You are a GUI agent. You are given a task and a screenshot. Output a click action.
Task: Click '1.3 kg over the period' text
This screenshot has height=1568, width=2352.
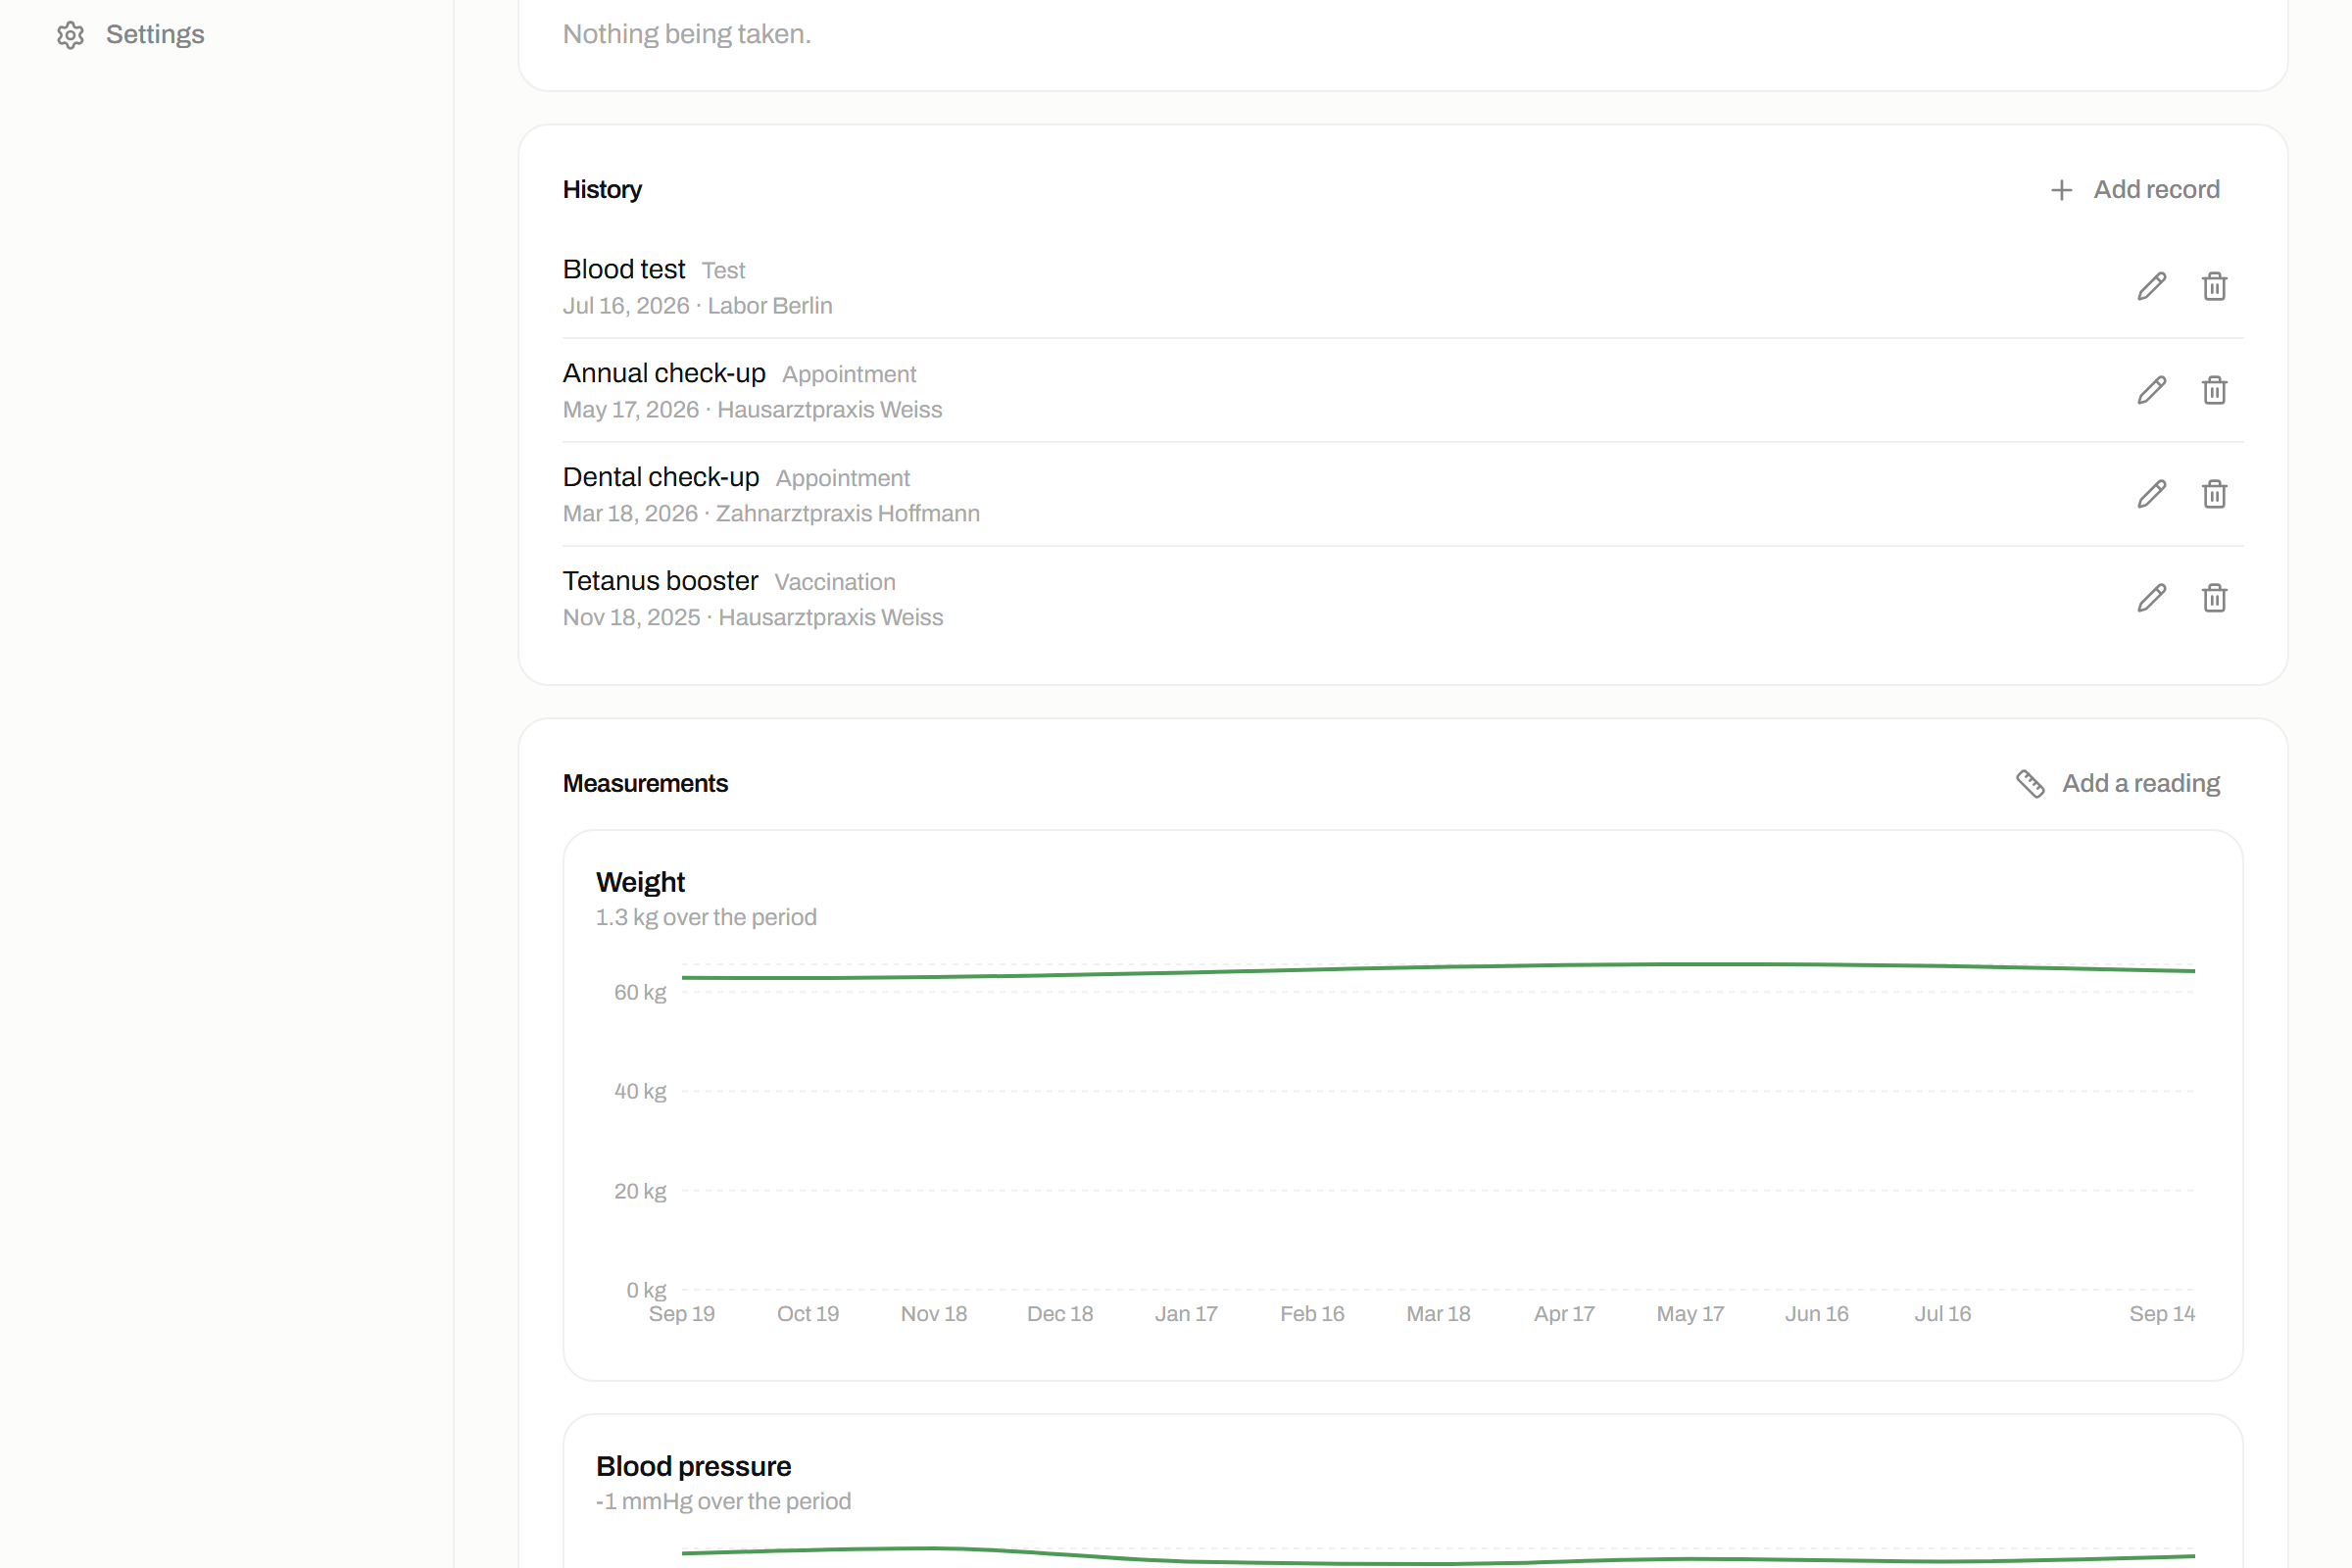pyautogui.click(x=706, y=918)
